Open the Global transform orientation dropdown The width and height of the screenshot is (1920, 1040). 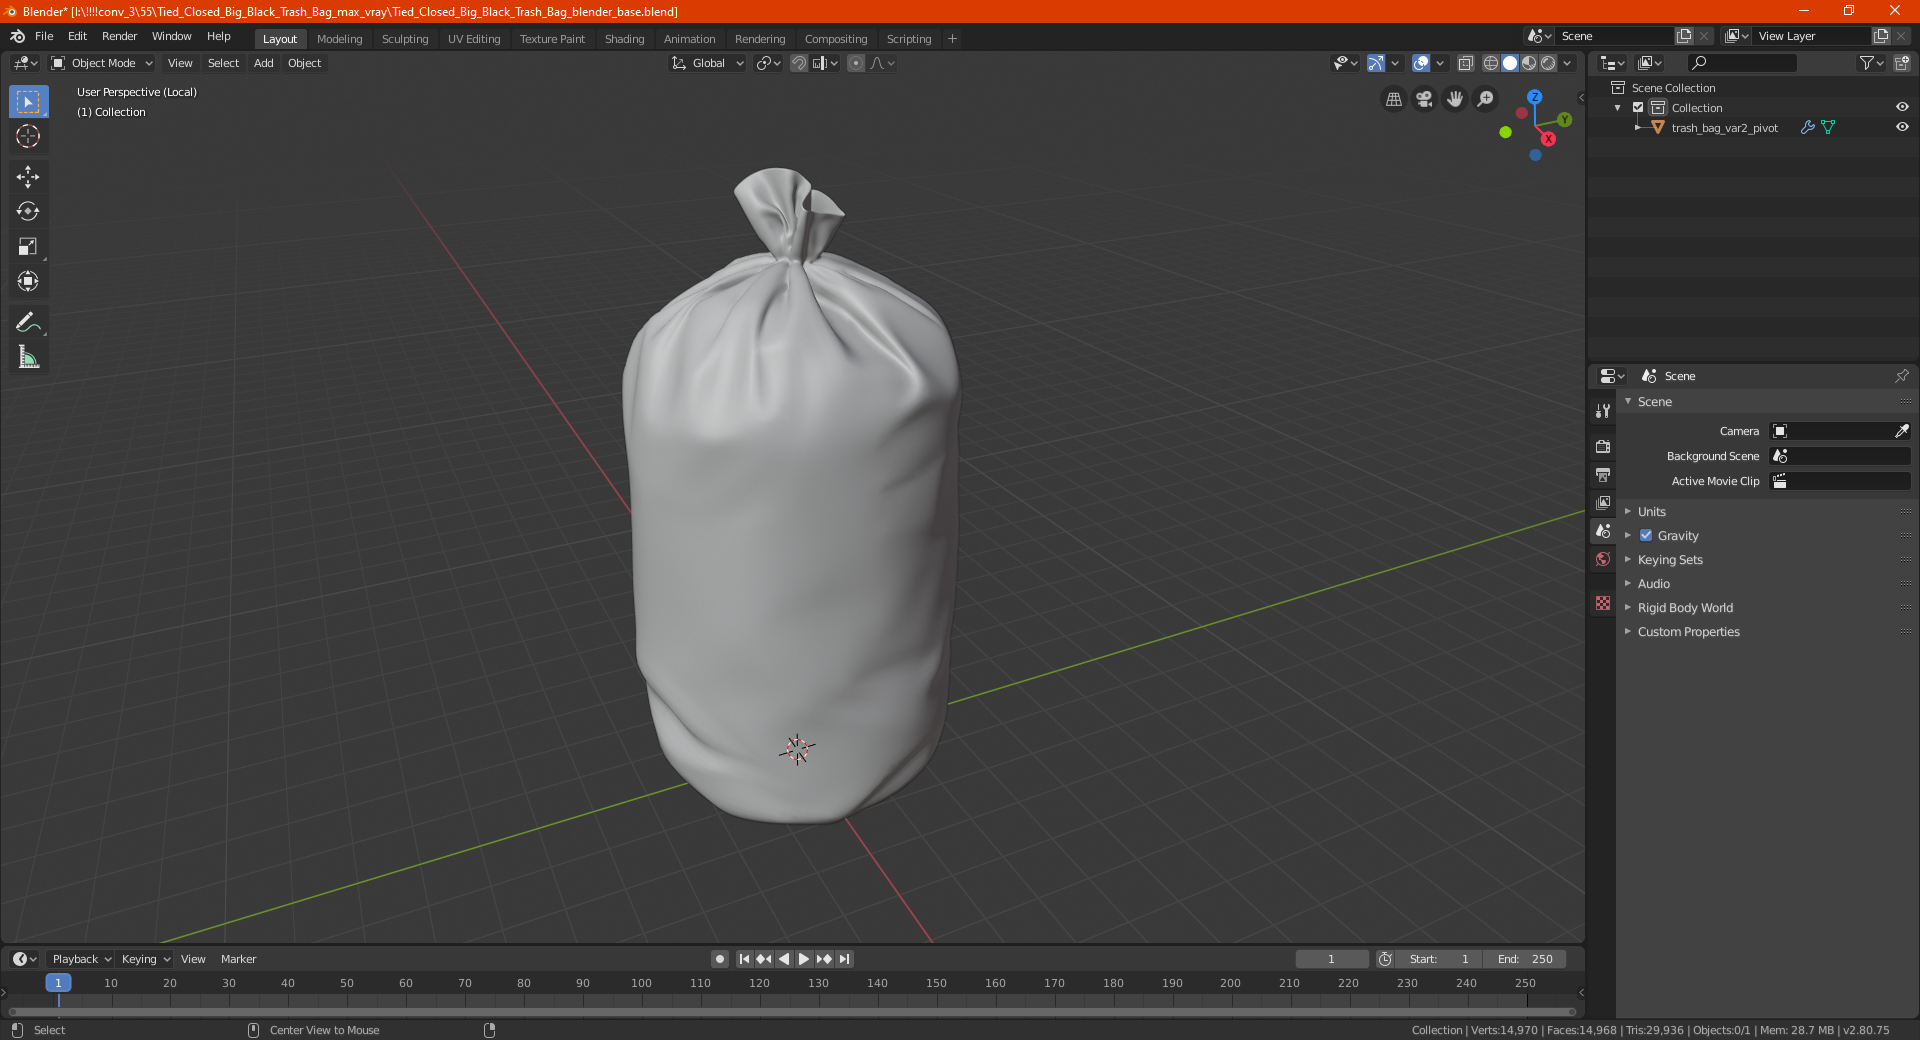coord(708,63)
